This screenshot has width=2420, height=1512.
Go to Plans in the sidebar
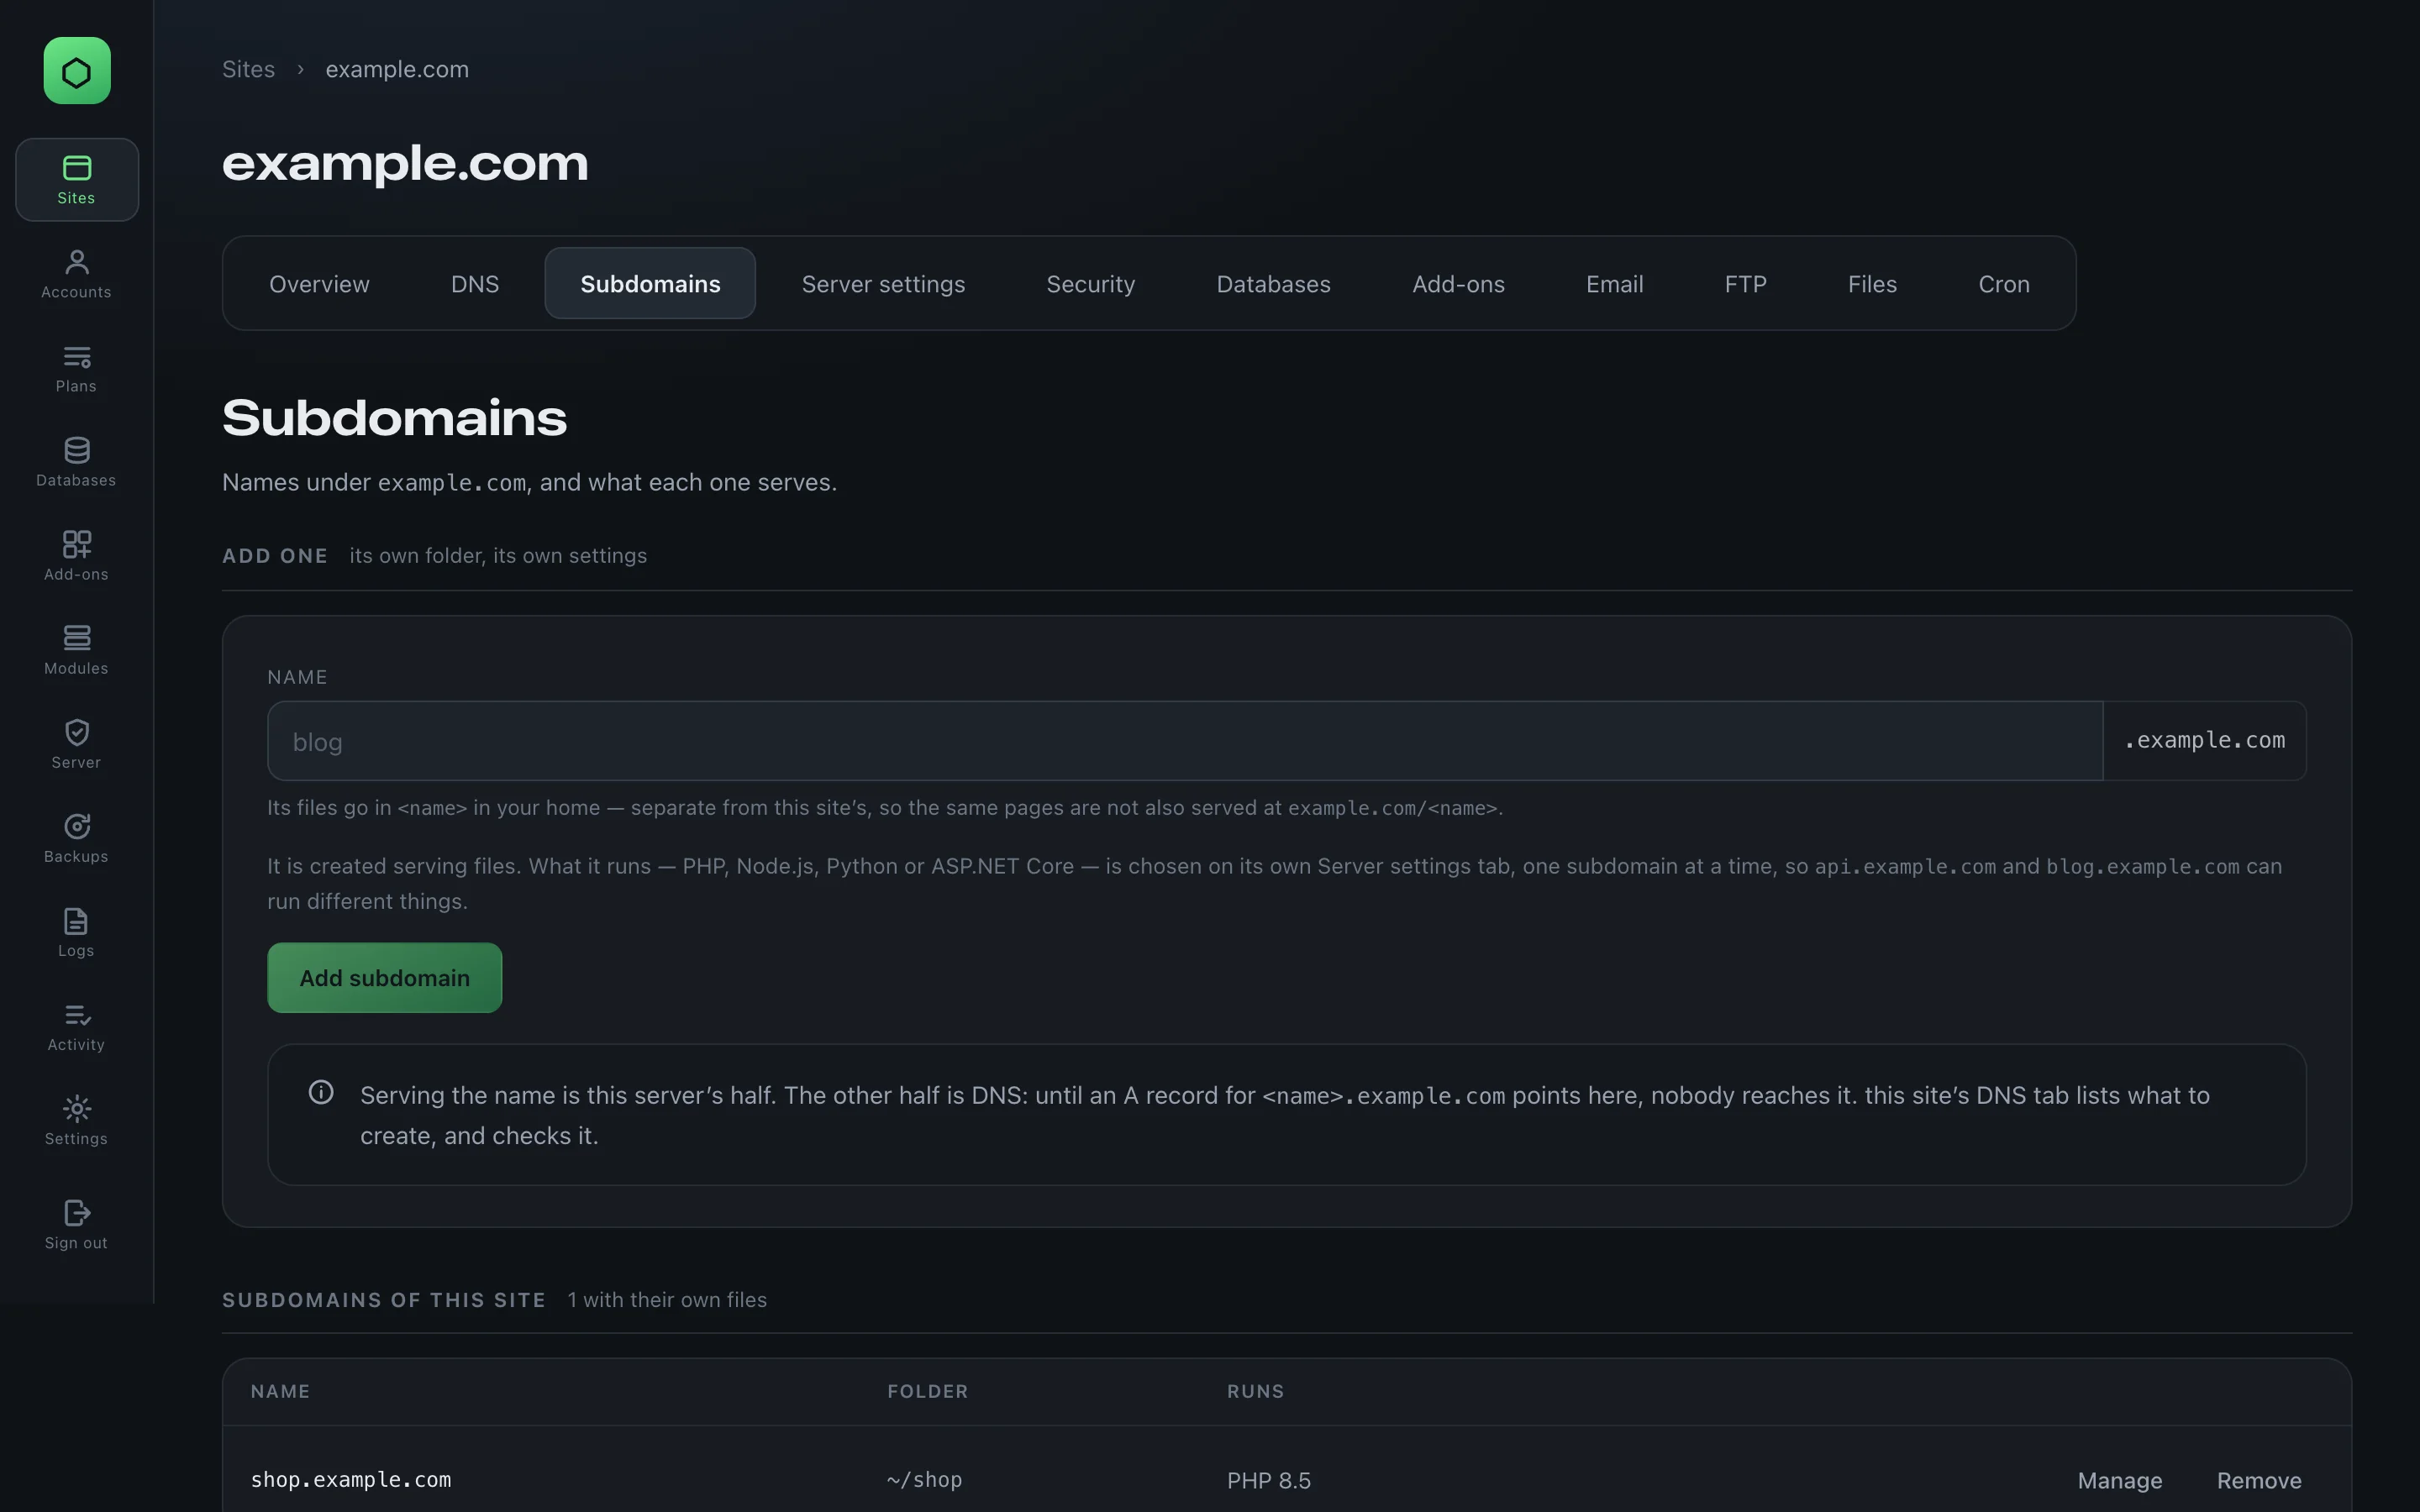tap(77, 368)
